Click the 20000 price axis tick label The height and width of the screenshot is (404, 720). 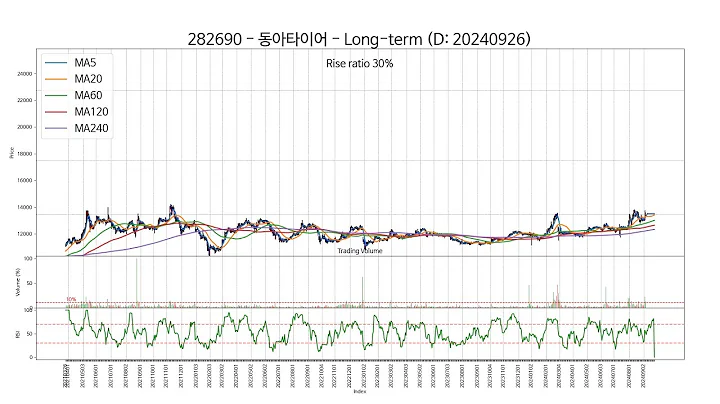click(25, 127)
